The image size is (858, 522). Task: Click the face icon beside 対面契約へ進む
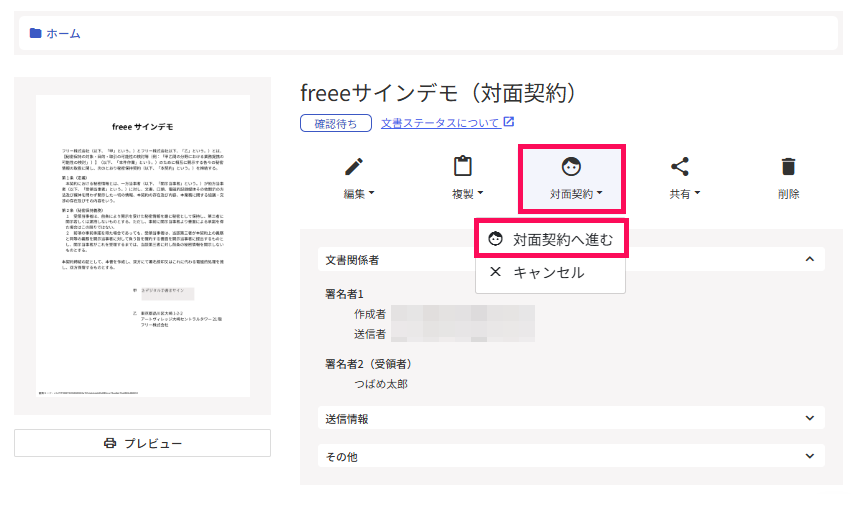(495, 239)
